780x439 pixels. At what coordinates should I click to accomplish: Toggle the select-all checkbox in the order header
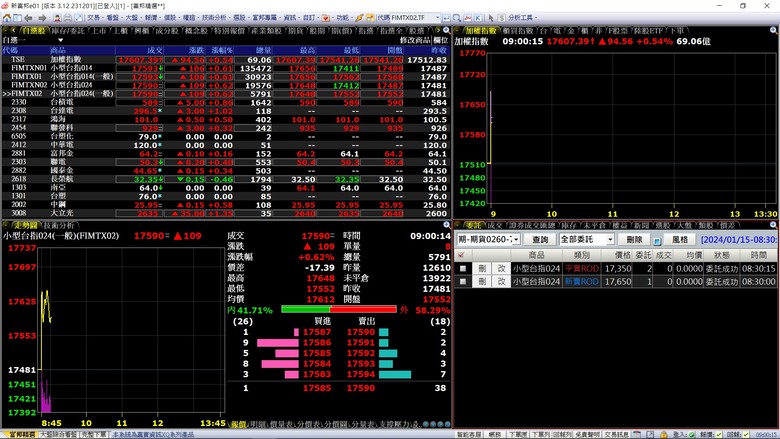point(461,255)
